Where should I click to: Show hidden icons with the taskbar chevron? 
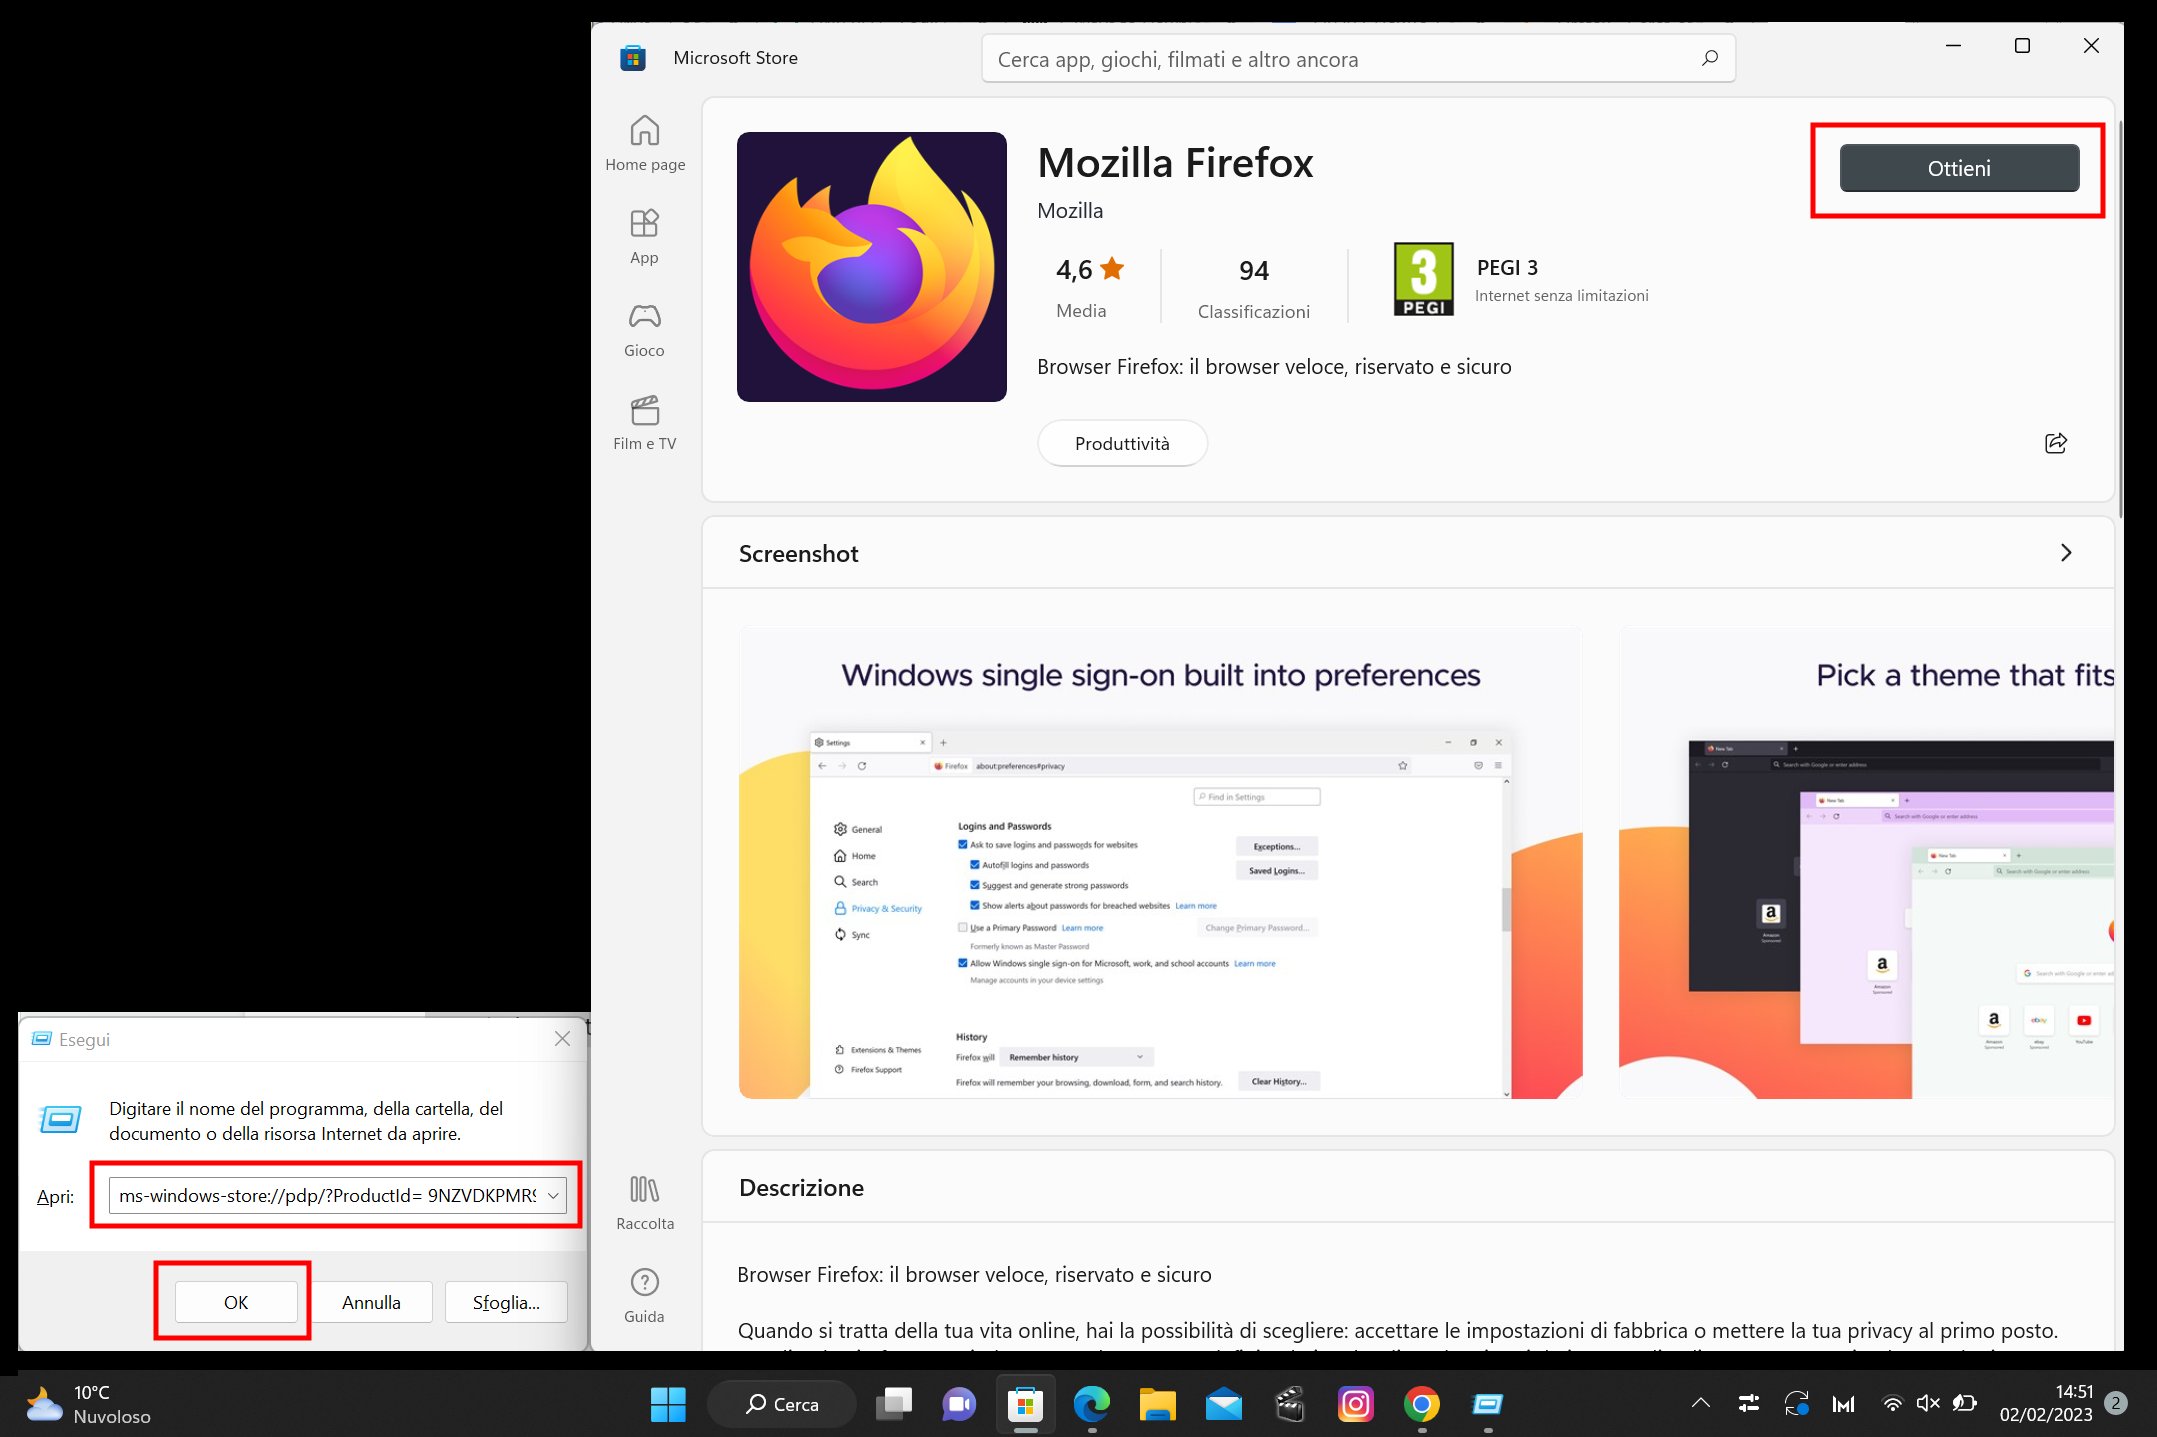pyautogui.click(x=1700, y=1403)
